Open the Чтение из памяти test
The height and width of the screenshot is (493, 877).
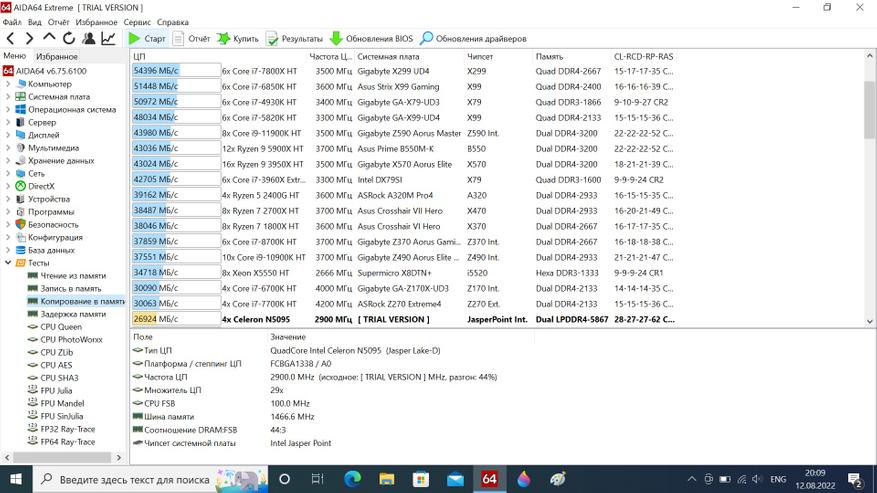[67, 276]
